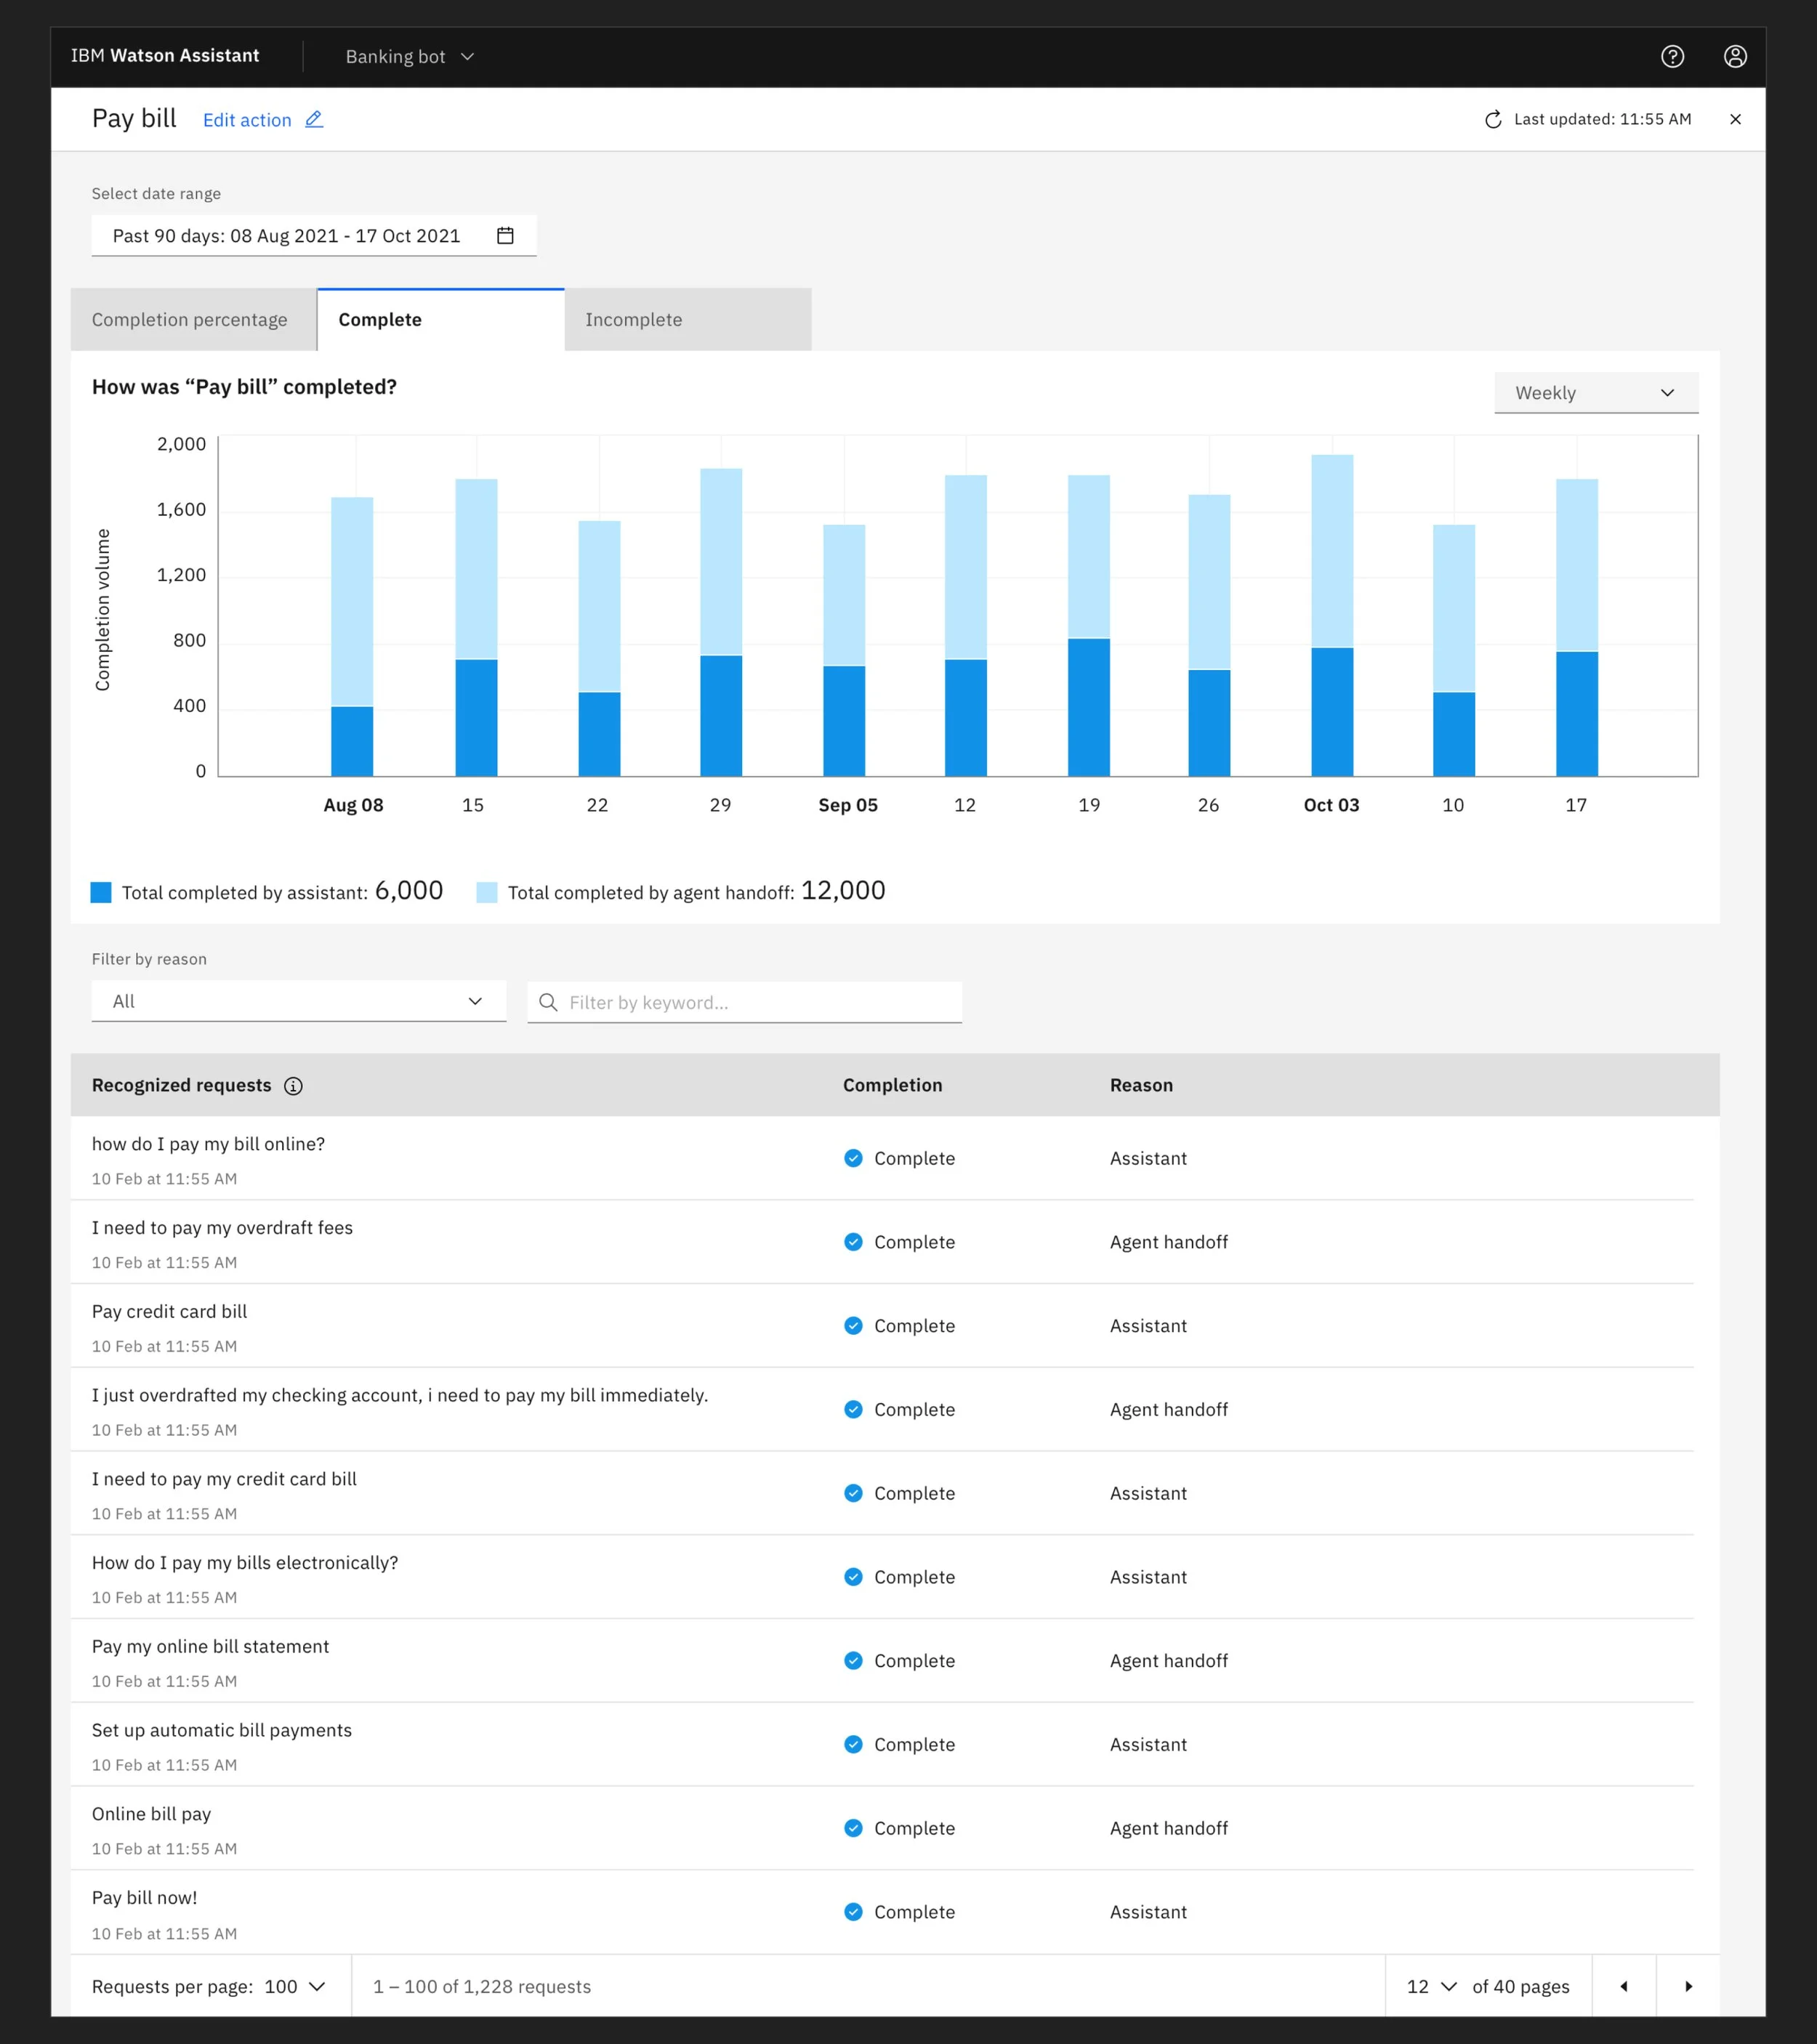The width and height of the screenshot is (1817, 2044).
Task: Go to the previous page arrow
Action: point(1623,1986)
